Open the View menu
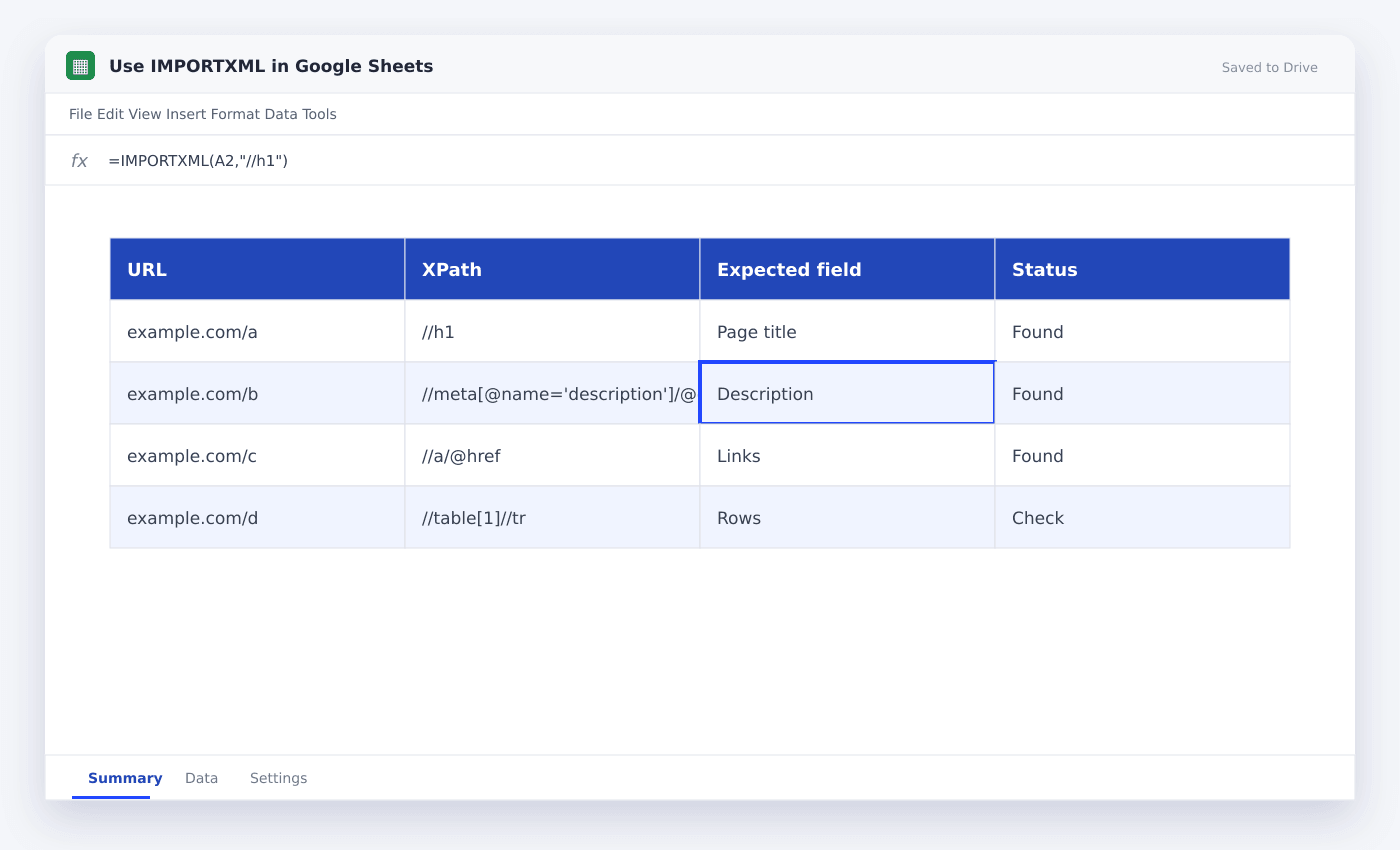Viewport: 1400px width, 850px height. click(145, 114)
